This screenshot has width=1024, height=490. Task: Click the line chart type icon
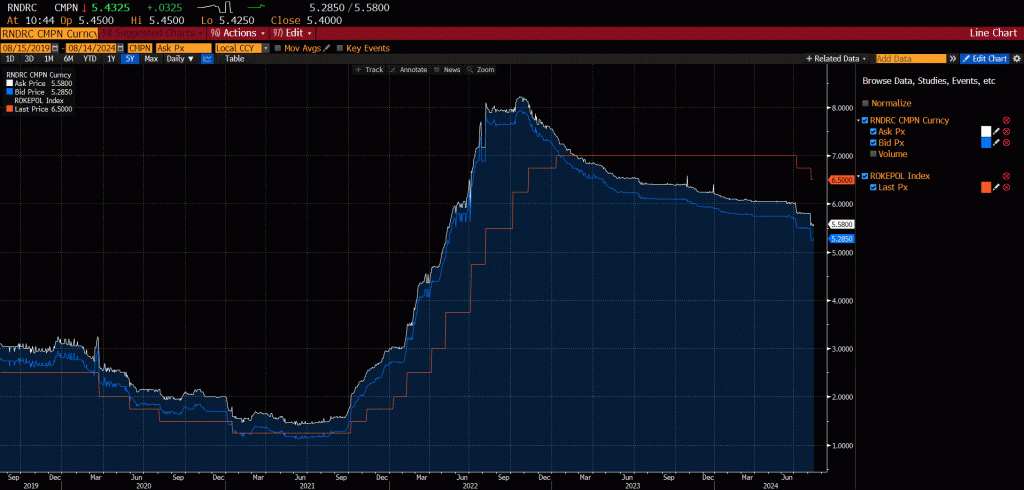point(207,59)
